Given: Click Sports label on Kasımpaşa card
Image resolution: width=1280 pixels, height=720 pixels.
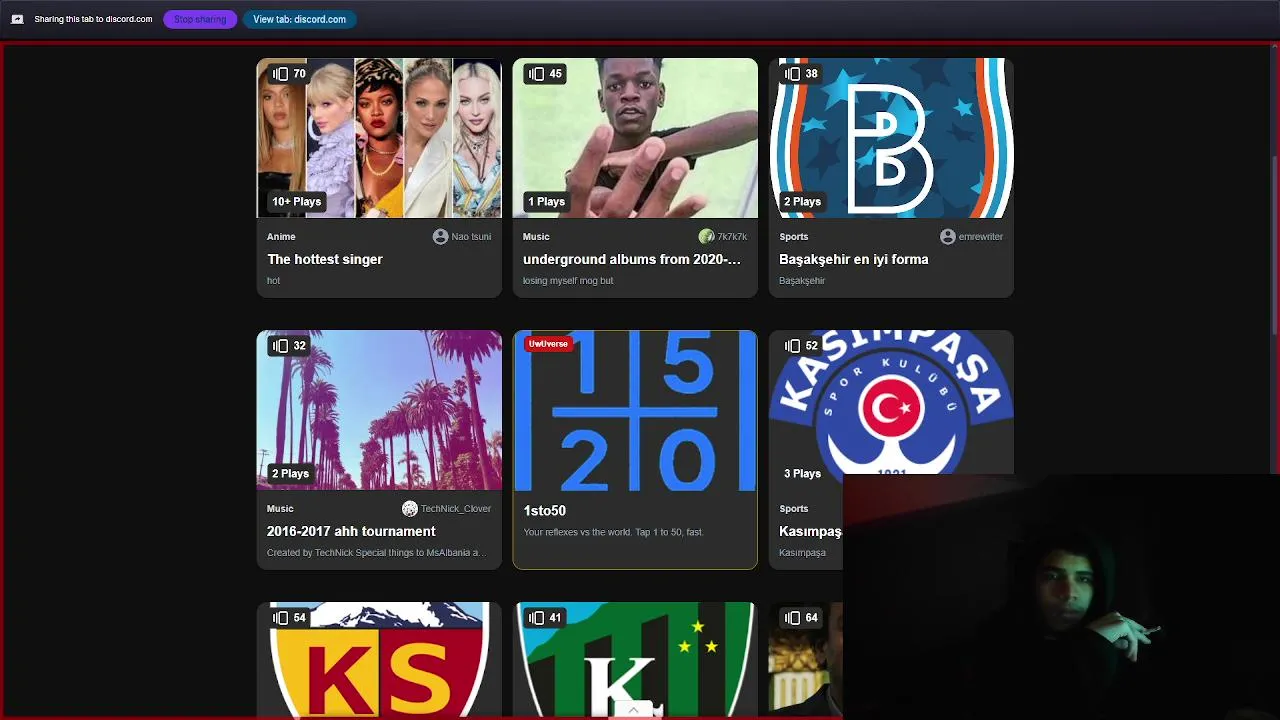Looking at the screenshot, I should [x=794, y=509].
